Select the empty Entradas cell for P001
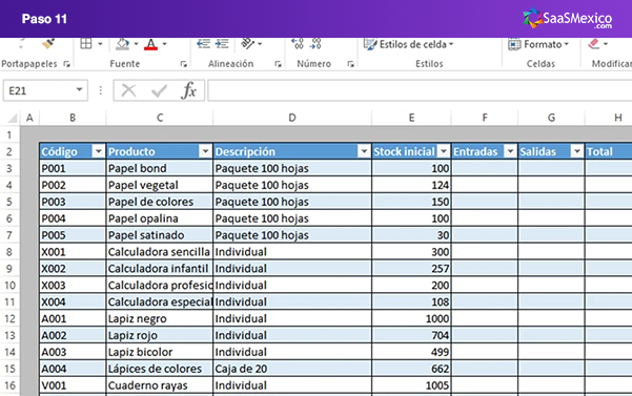The image size is (632, 396). tap(484, 169)
